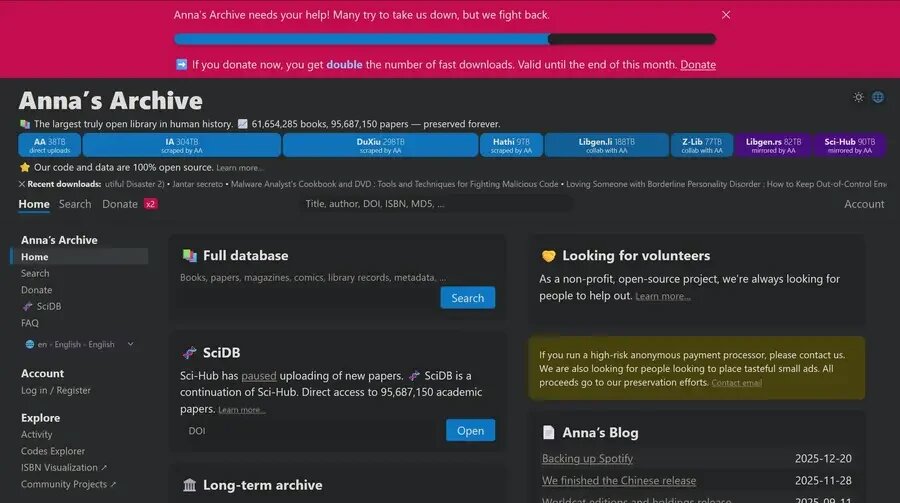900x503 pixels.
Task: Open the paused link in SciDB text
Action: pos(258,376)
